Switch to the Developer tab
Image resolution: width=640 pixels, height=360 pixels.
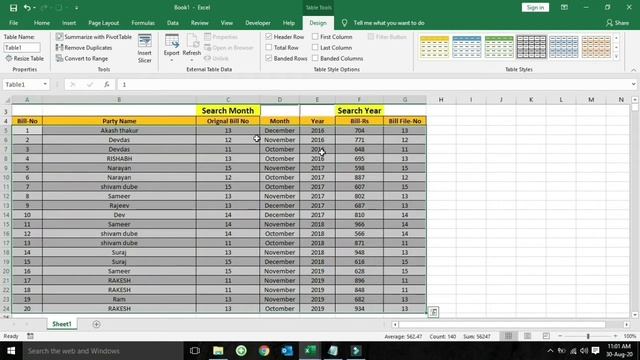point(258,23)
